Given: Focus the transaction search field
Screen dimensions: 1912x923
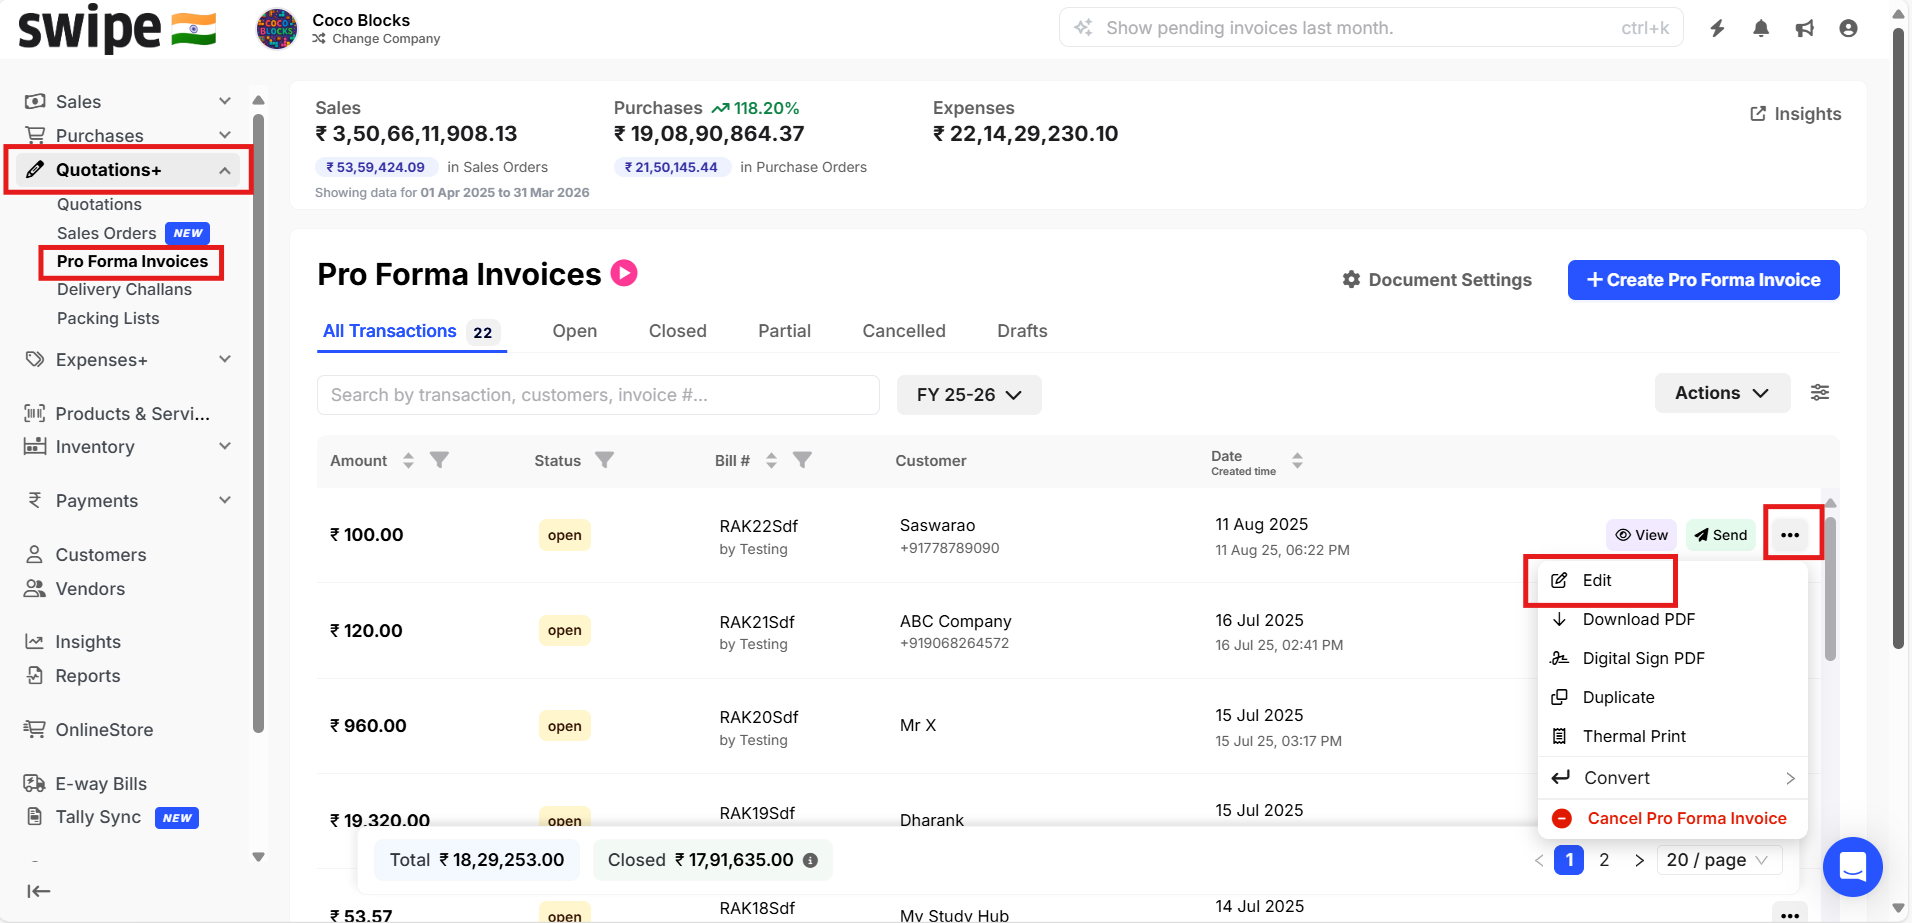Looking at the screenshot, I should [x=598, y=395].
